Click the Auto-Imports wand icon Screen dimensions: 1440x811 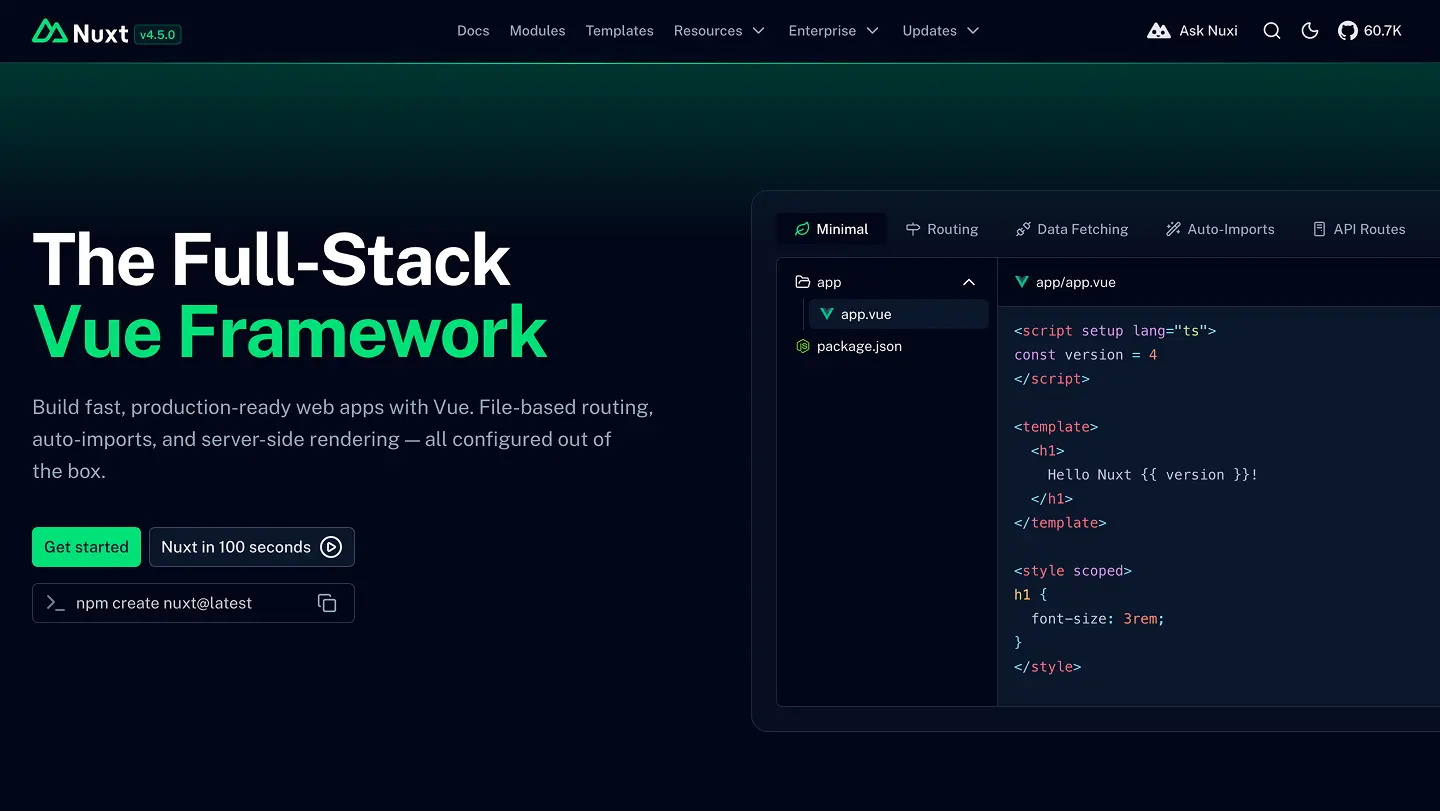tap(1173, 229)
